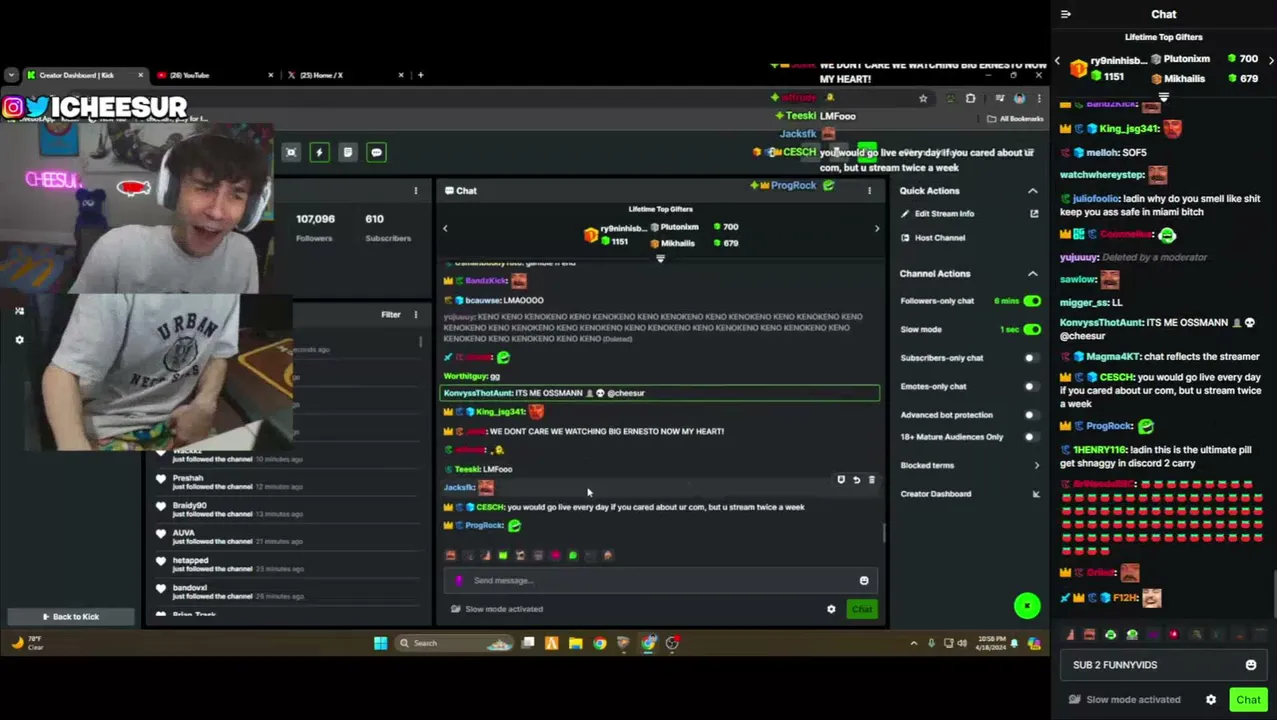Open emoji picker in dashboard chat

point(864,580)
